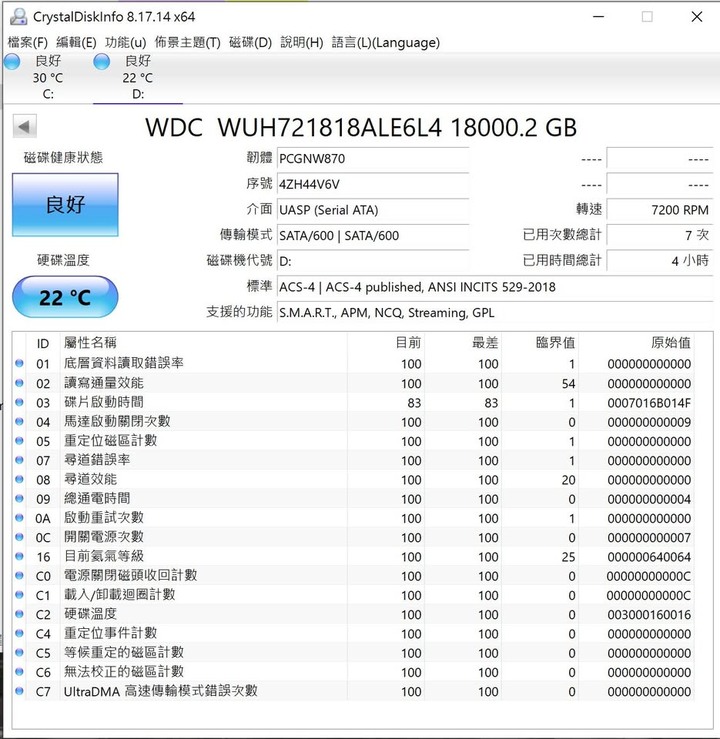Viewport: 720px width, 739px height.
Task: Click the transfer mode field SATA/600 | SATA/600
Action: [x=373, y=236]
